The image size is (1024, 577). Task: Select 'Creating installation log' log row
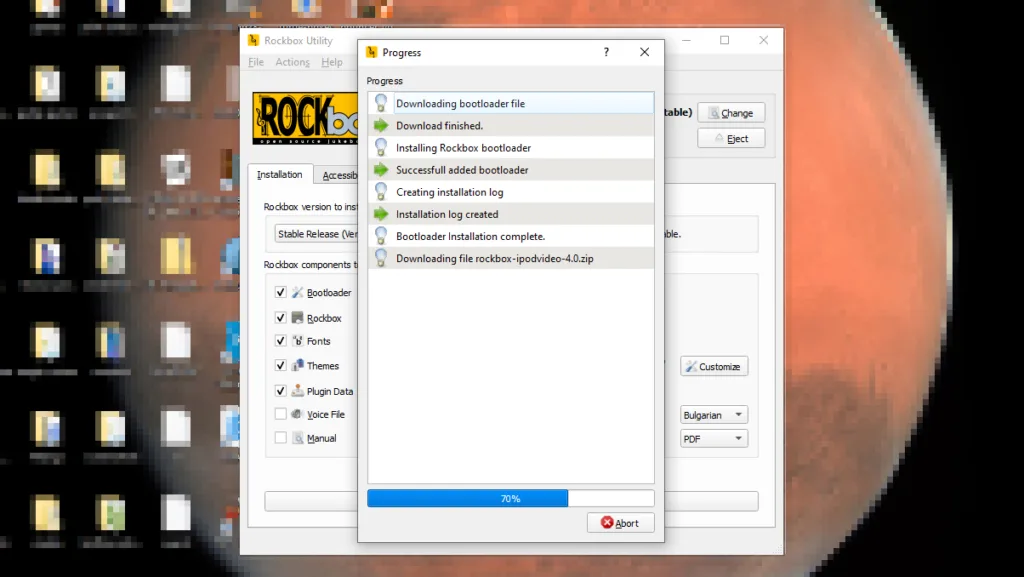click(511, 192)
